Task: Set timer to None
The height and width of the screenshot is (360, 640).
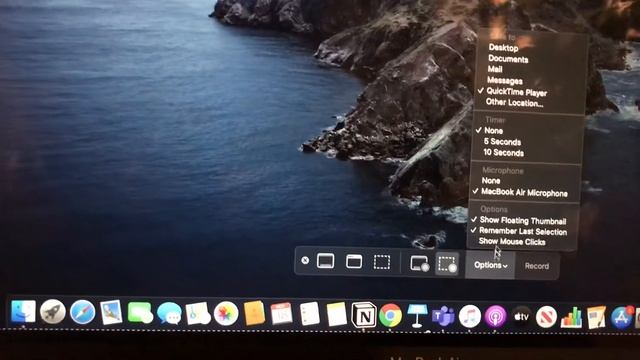Action: tap(493, 131)
